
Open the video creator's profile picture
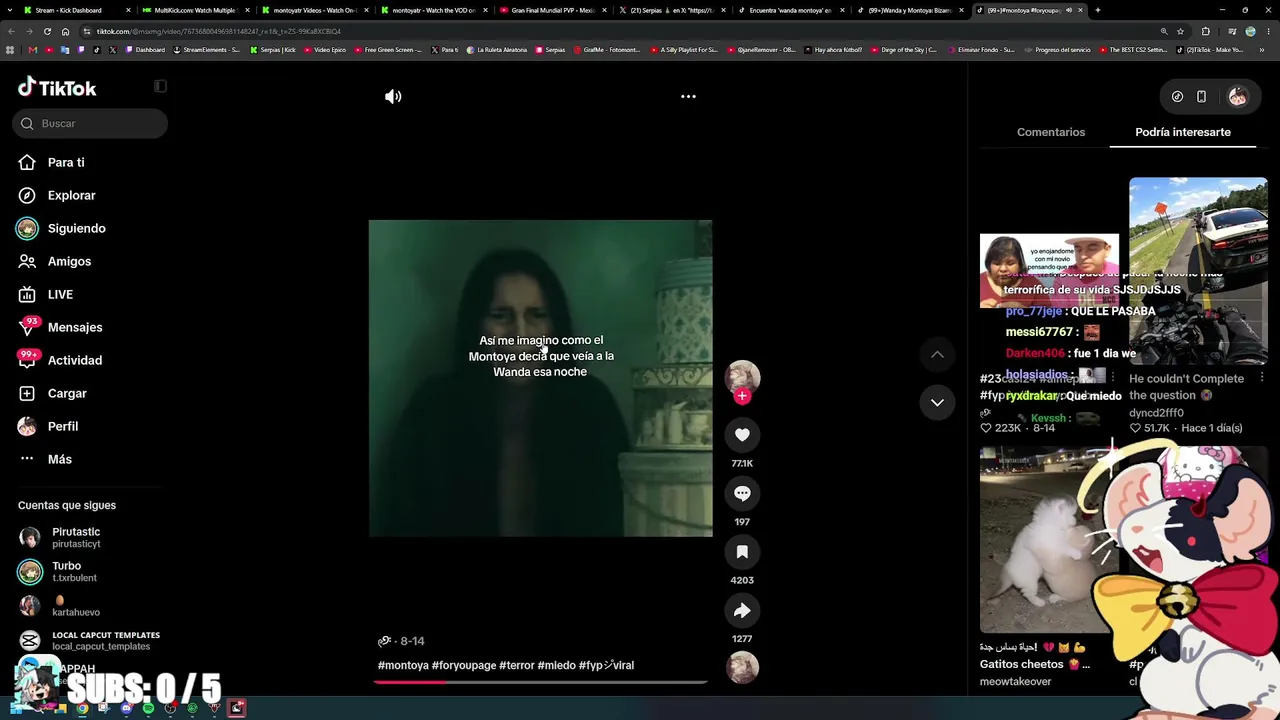click(x=742, y=376)
